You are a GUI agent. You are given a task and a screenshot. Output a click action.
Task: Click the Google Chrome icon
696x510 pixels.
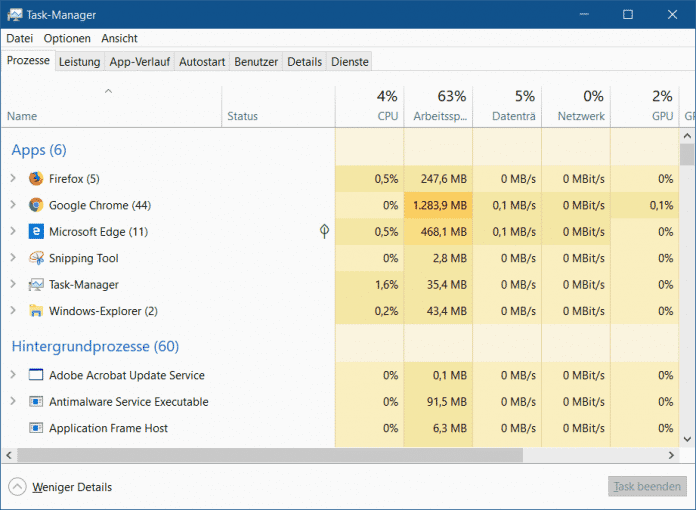(36, 205)
